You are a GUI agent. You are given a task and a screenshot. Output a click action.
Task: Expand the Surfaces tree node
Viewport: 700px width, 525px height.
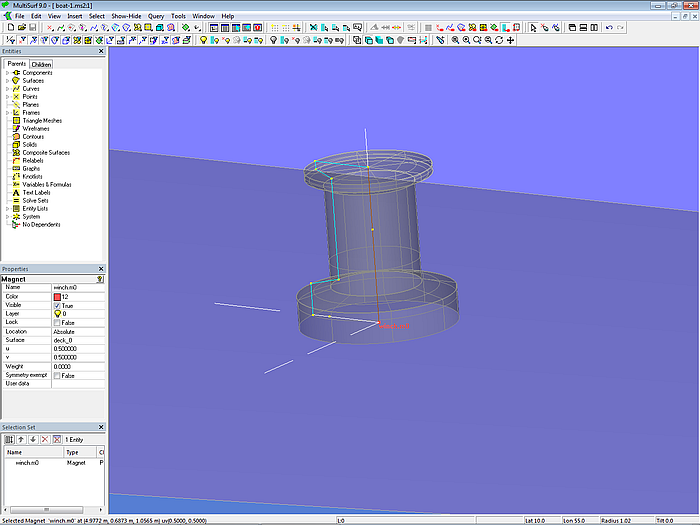pos(7,81)
